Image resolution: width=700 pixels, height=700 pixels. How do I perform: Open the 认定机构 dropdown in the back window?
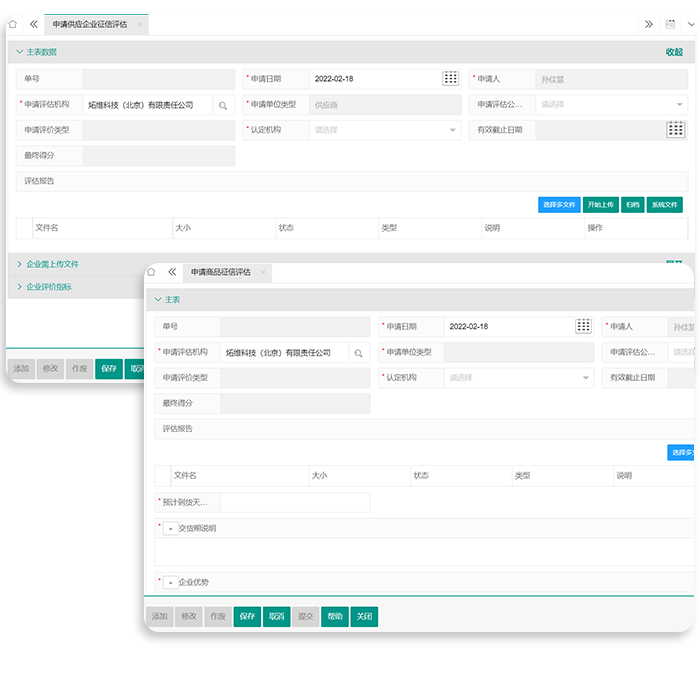[452, 130]
